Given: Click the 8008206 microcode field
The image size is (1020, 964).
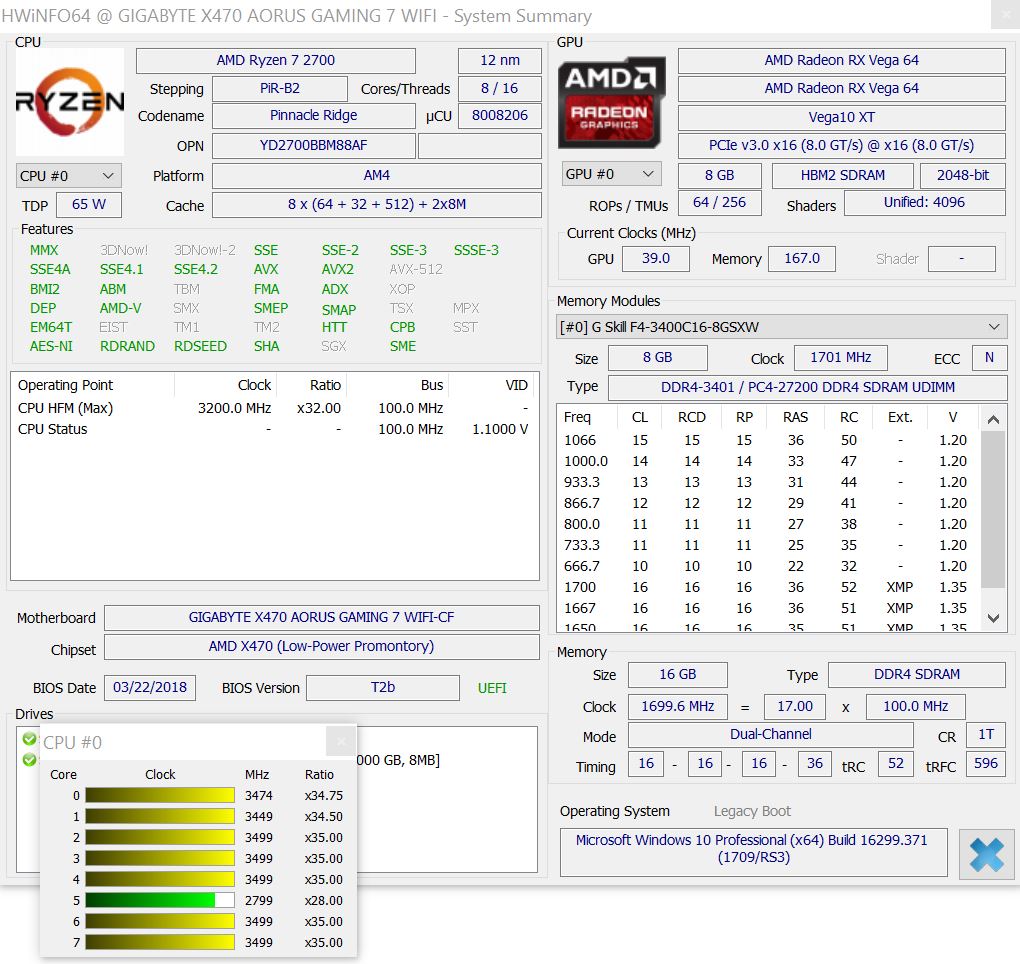Looking at the screenshot, I should coord(500,116).
